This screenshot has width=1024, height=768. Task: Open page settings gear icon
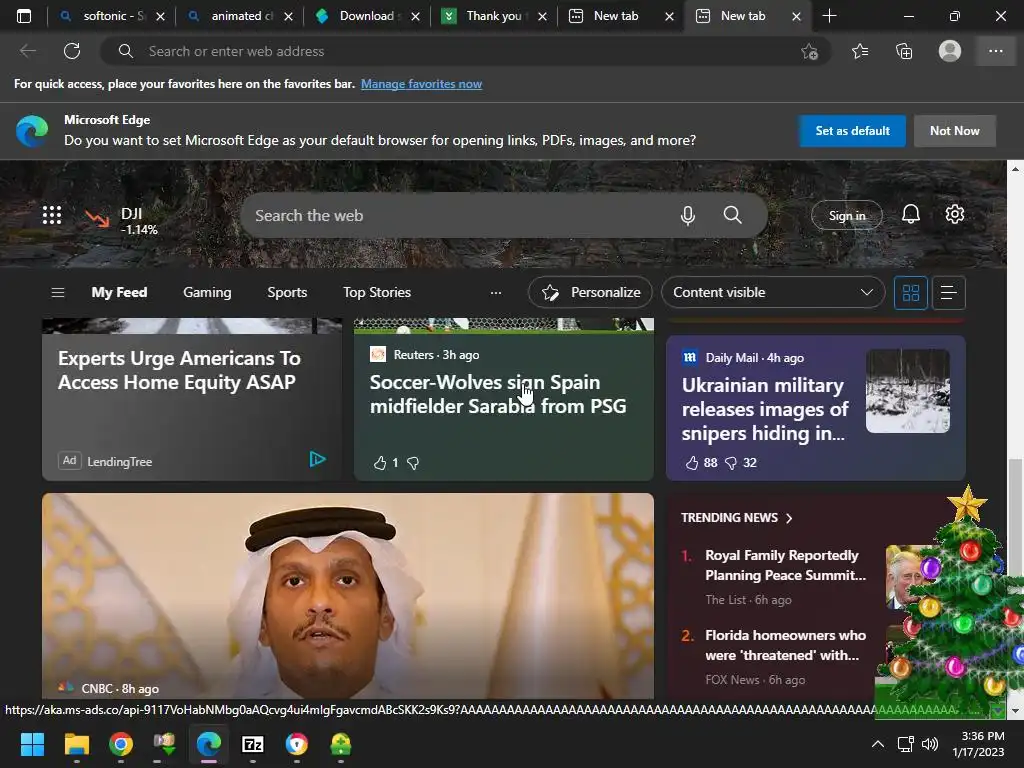(955, 214)
